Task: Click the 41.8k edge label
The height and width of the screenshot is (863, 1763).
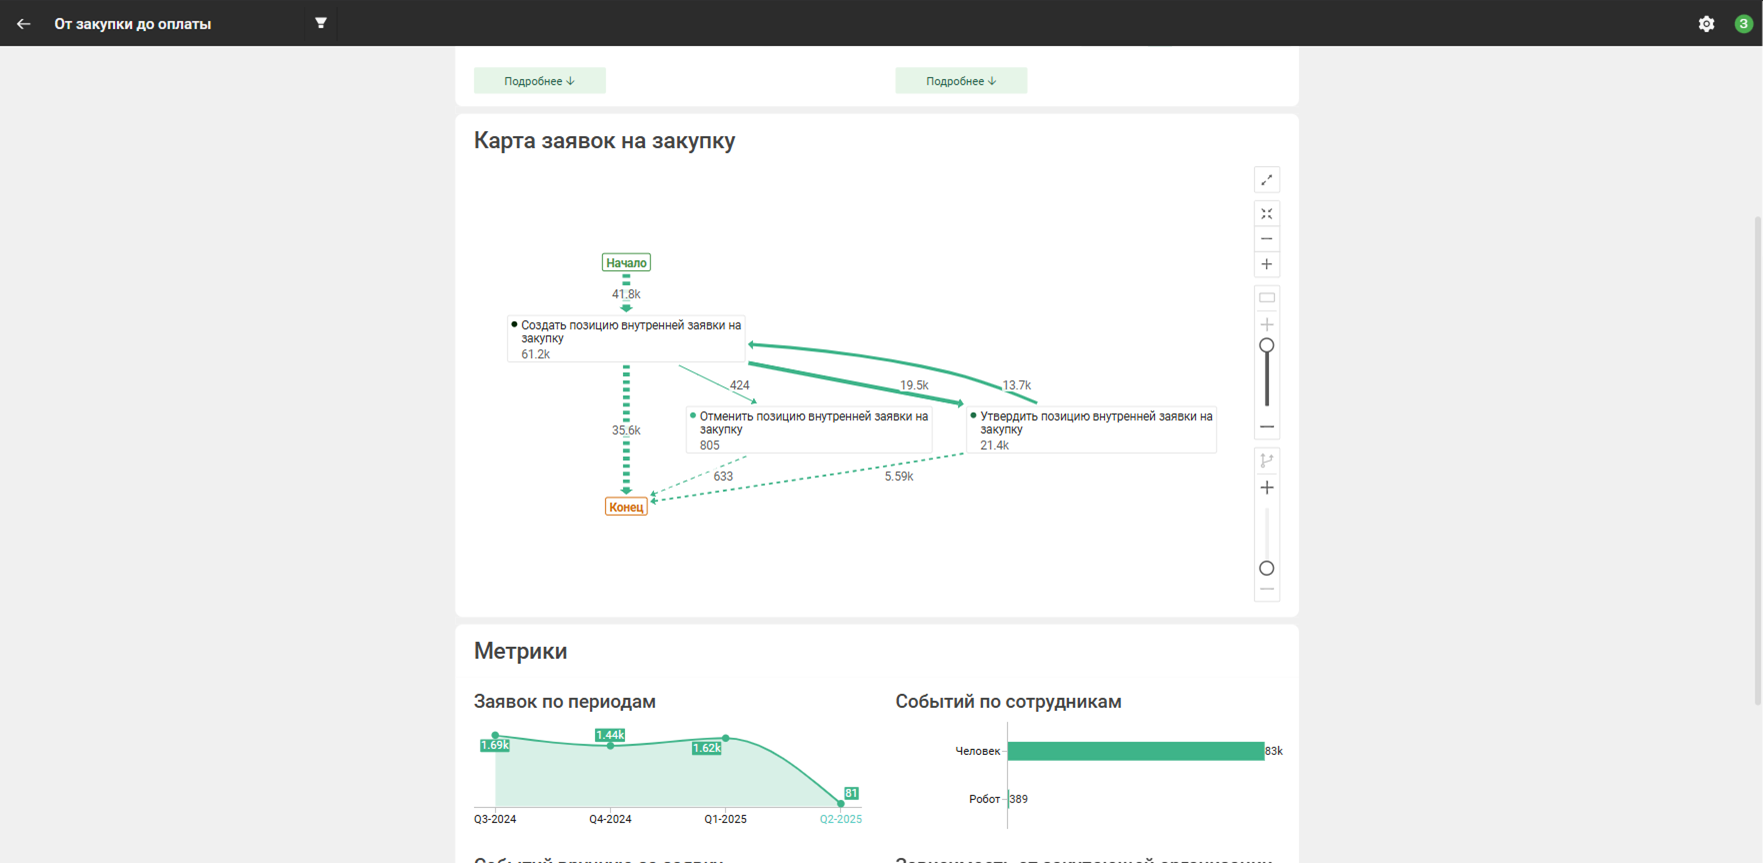Action: [626, 294]
